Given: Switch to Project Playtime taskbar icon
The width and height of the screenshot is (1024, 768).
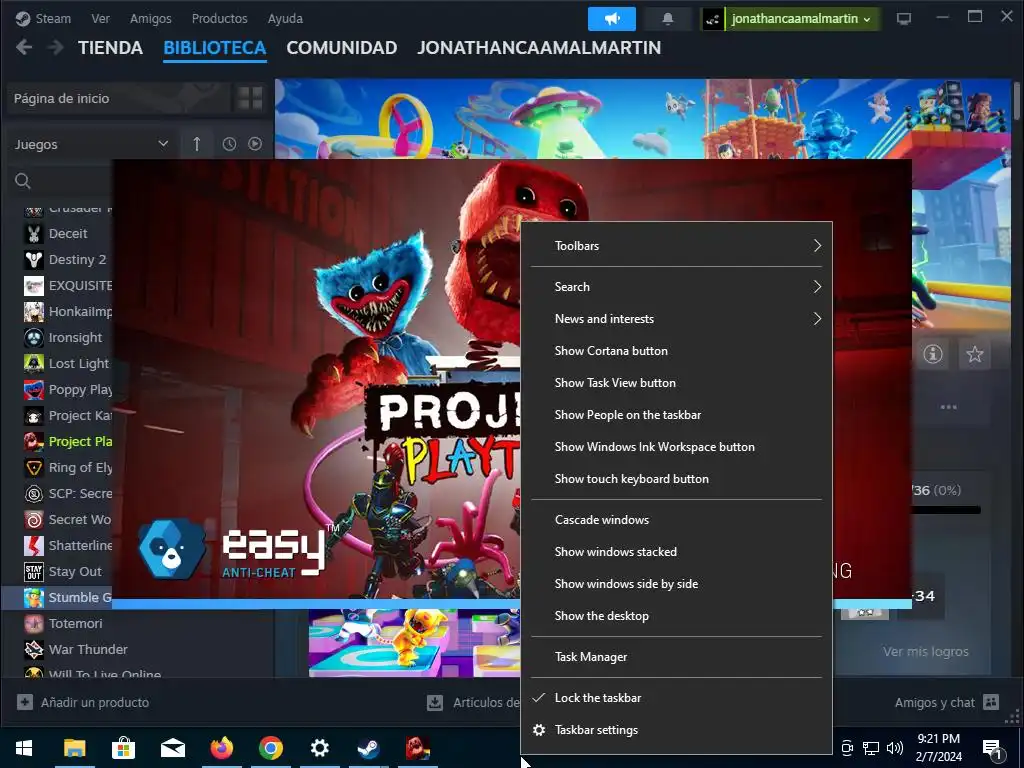Looking at the screenshot, I should pos(417,748).
